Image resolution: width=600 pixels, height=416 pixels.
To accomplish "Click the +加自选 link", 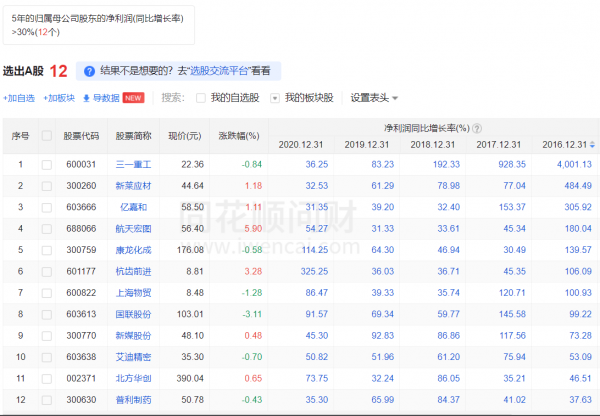I will 19,98.
